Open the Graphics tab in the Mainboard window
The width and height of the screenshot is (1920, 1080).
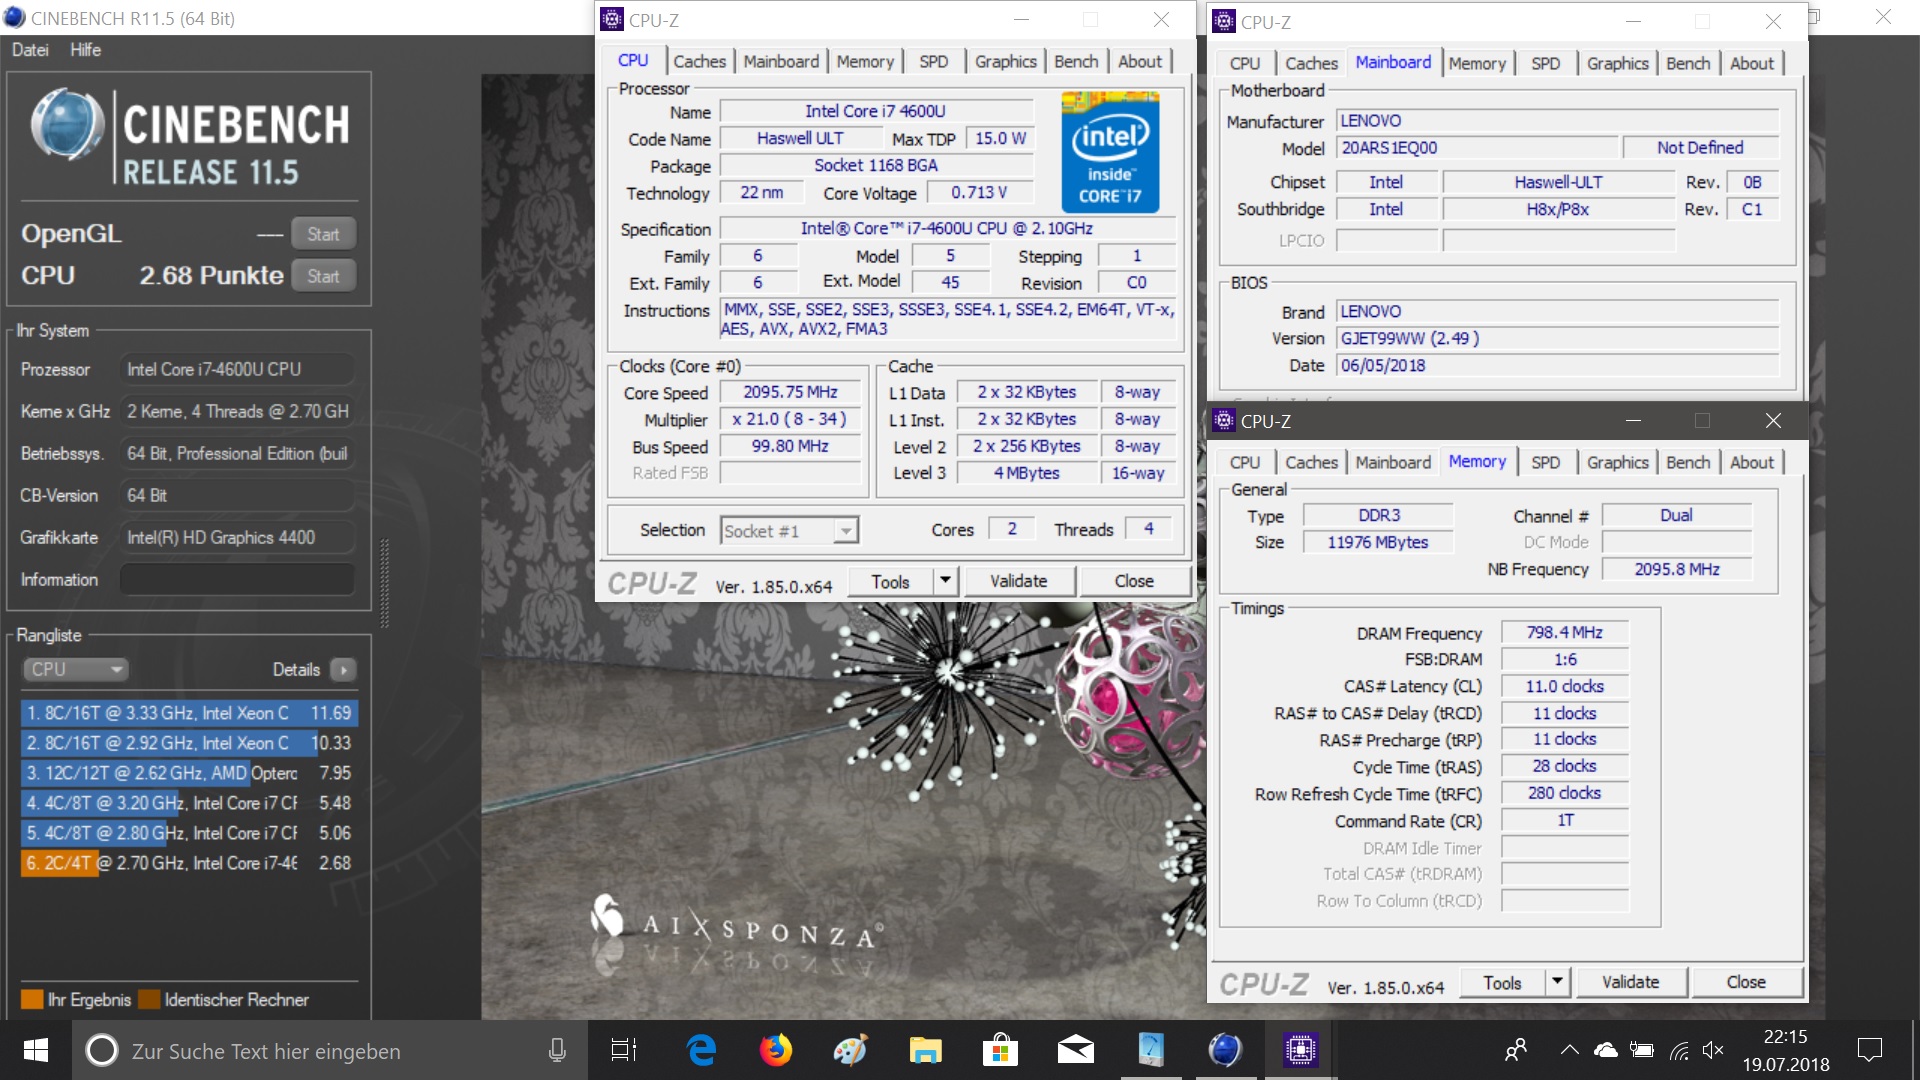click(x=1617, y=63)
